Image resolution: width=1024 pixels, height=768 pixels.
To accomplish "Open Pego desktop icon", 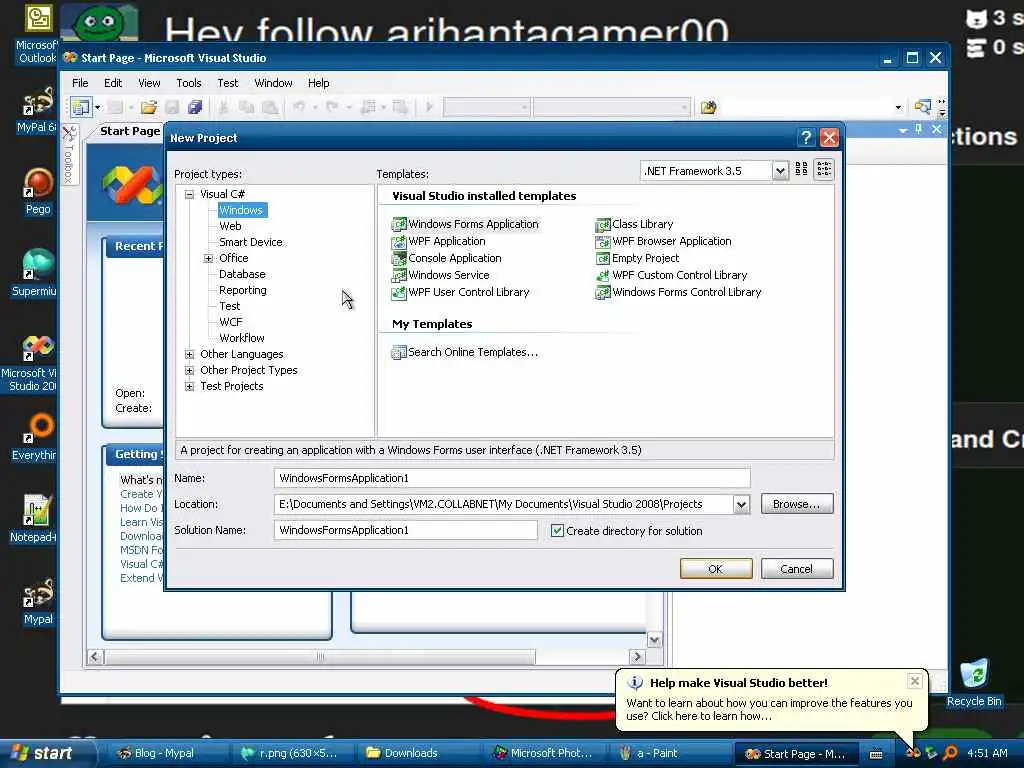I will [x=37, y=191].
